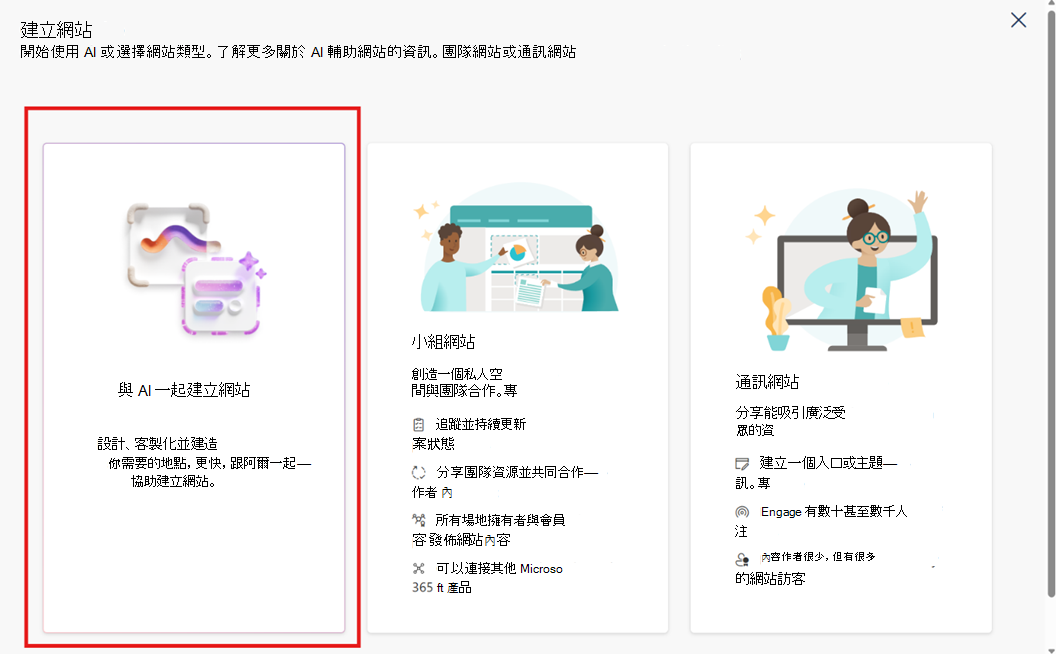Click the text 分享能吸引廣泛受
This screenshot has width=1056, height=654.
pyautogui.click(x=791, y=413)
